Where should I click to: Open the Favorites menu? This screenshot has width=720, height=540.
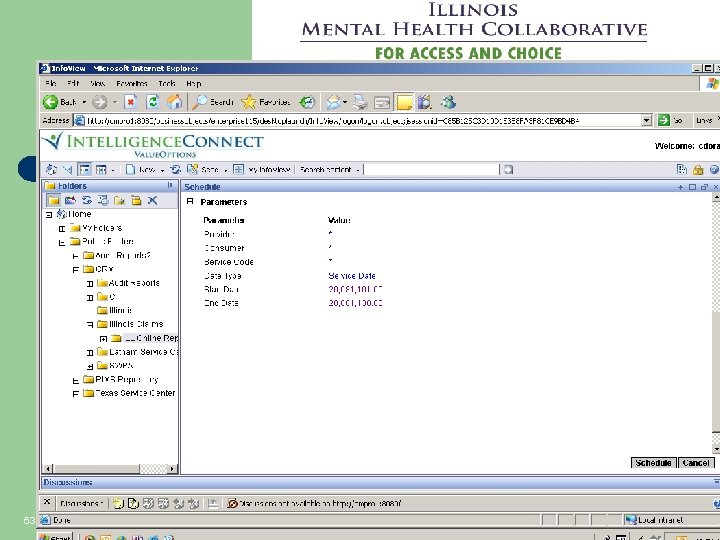click(x=131, y=84)
